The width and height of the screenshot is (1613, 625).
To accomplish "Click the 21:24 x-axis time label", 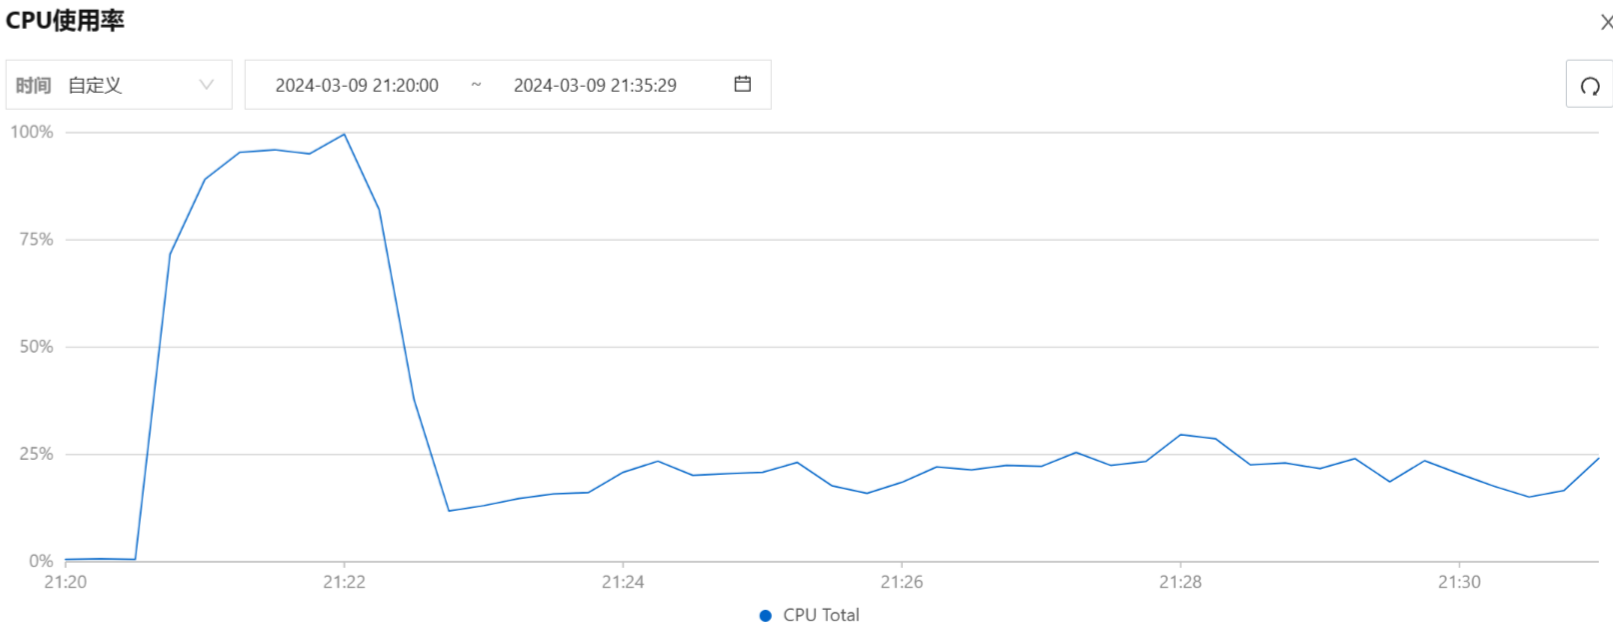I will coord(623,582).
